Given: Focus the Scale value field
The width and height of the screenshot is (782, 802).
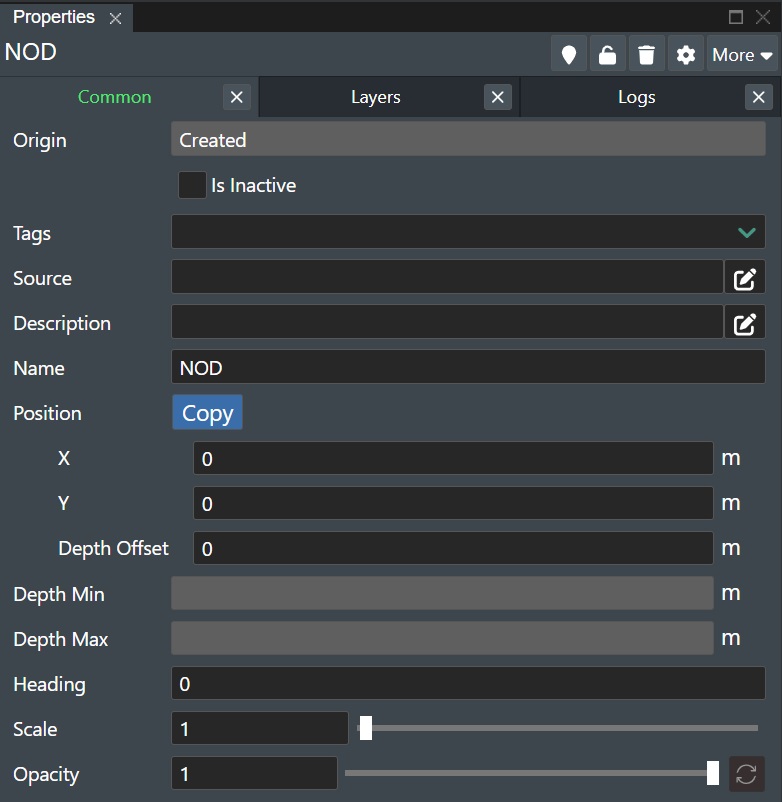Looking at the screenshot, I should (x=260, y=728).
